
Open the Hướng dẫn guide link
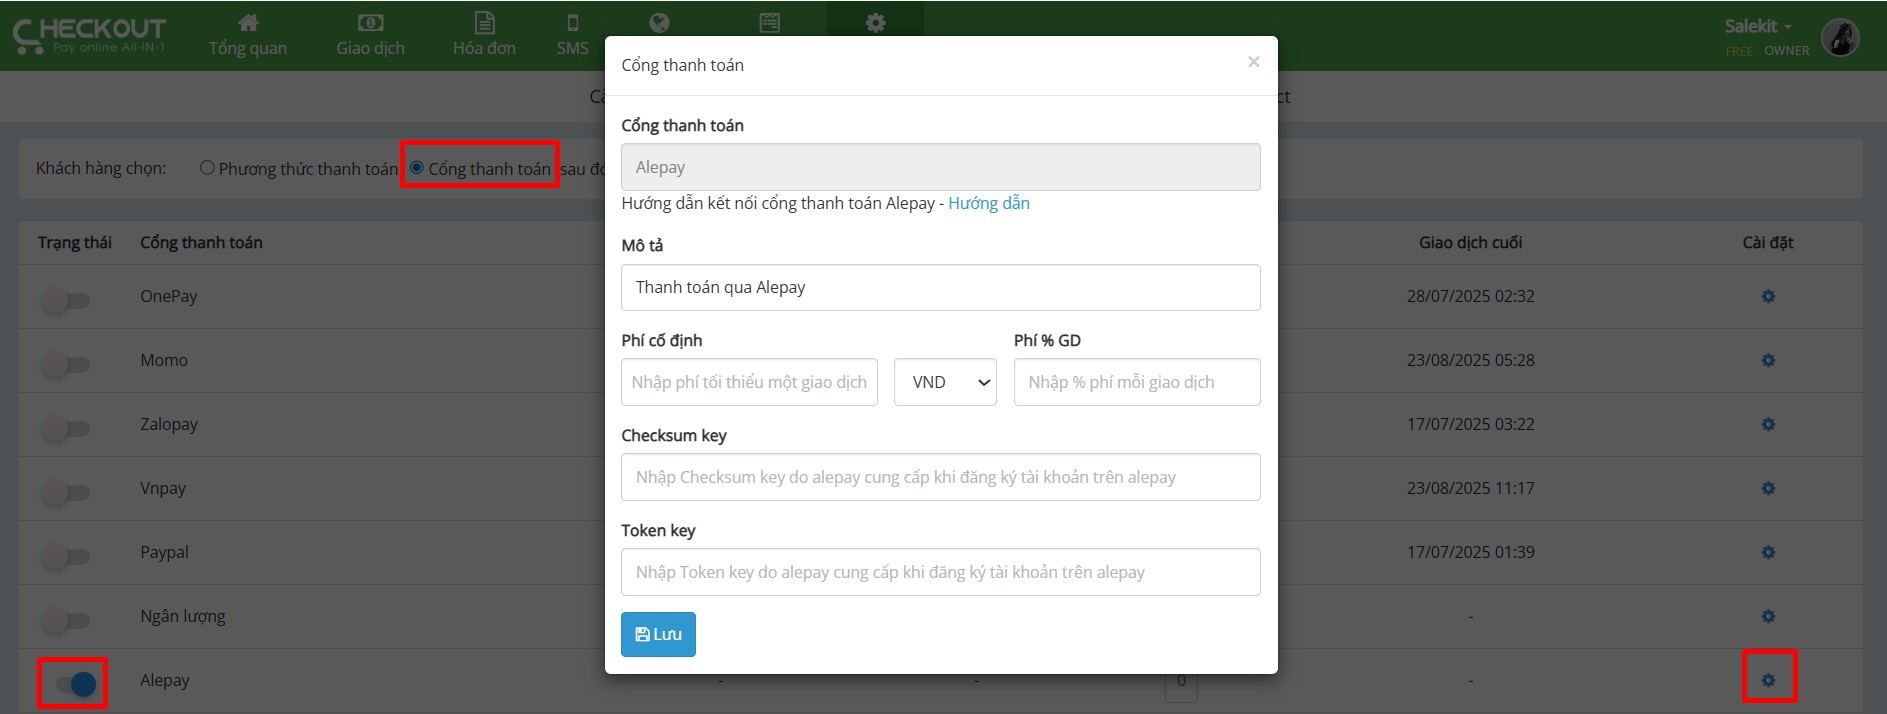pos(989,203)
